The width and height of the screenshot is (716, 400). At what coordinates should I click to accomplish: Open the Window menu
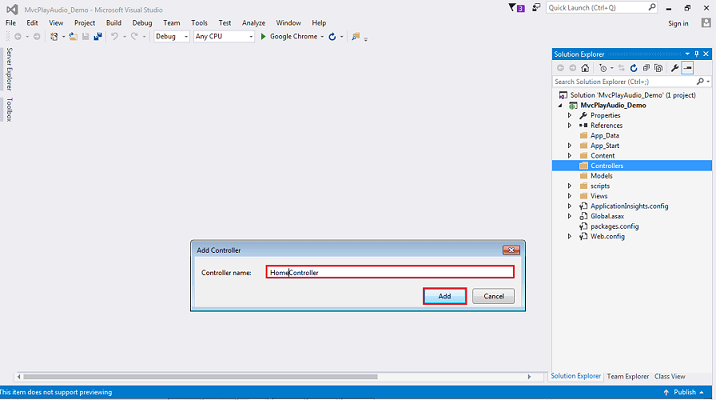(288, 23)
